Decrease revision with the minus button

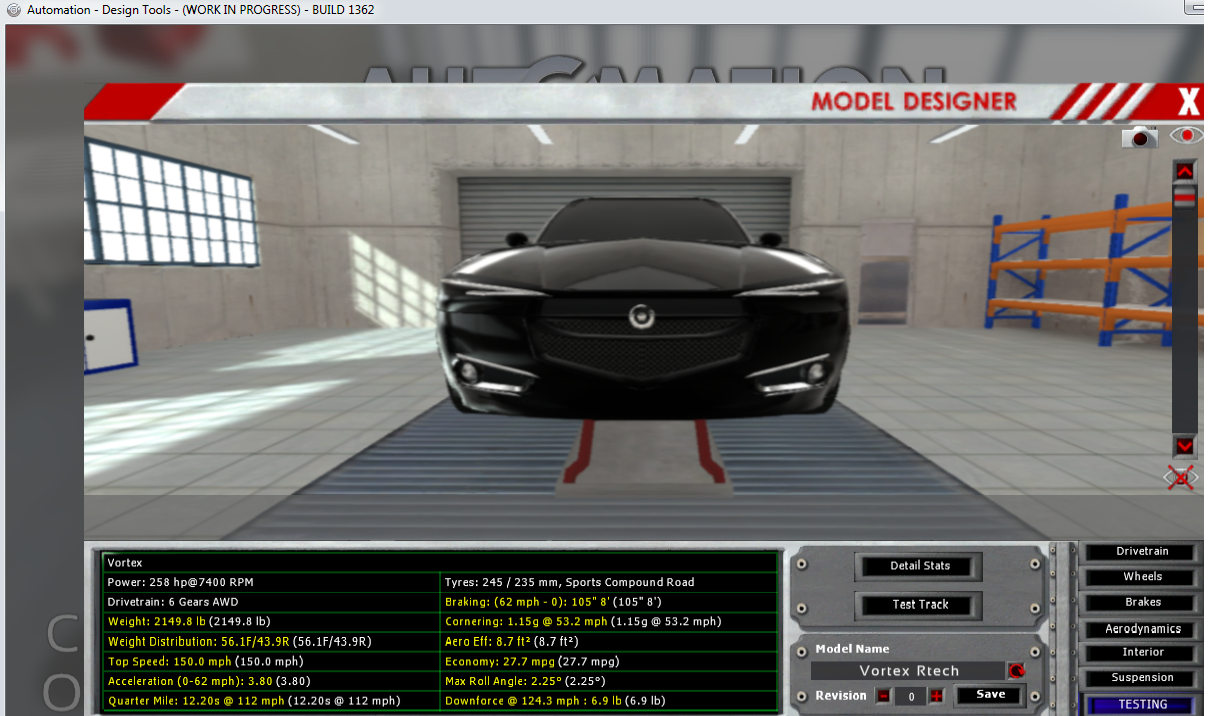pos(883,696)
